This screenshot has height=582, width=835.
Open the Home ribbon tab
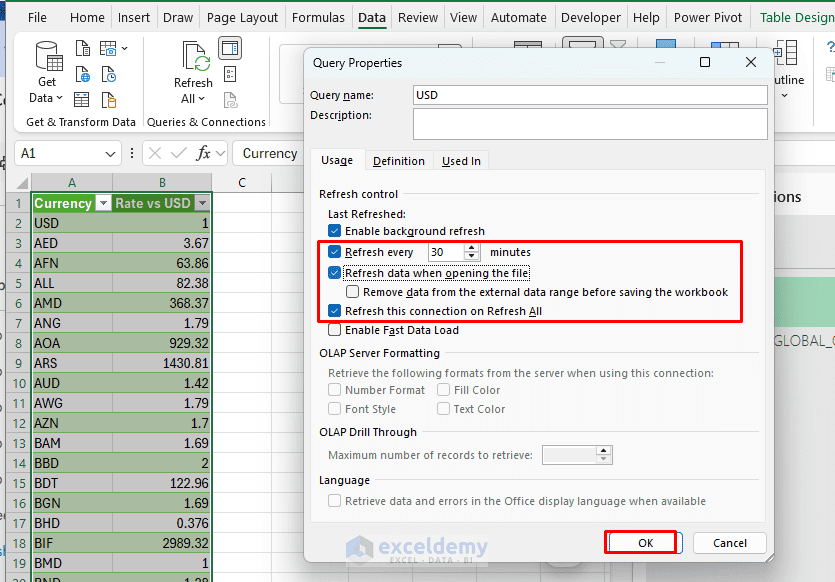coord(87,18)
